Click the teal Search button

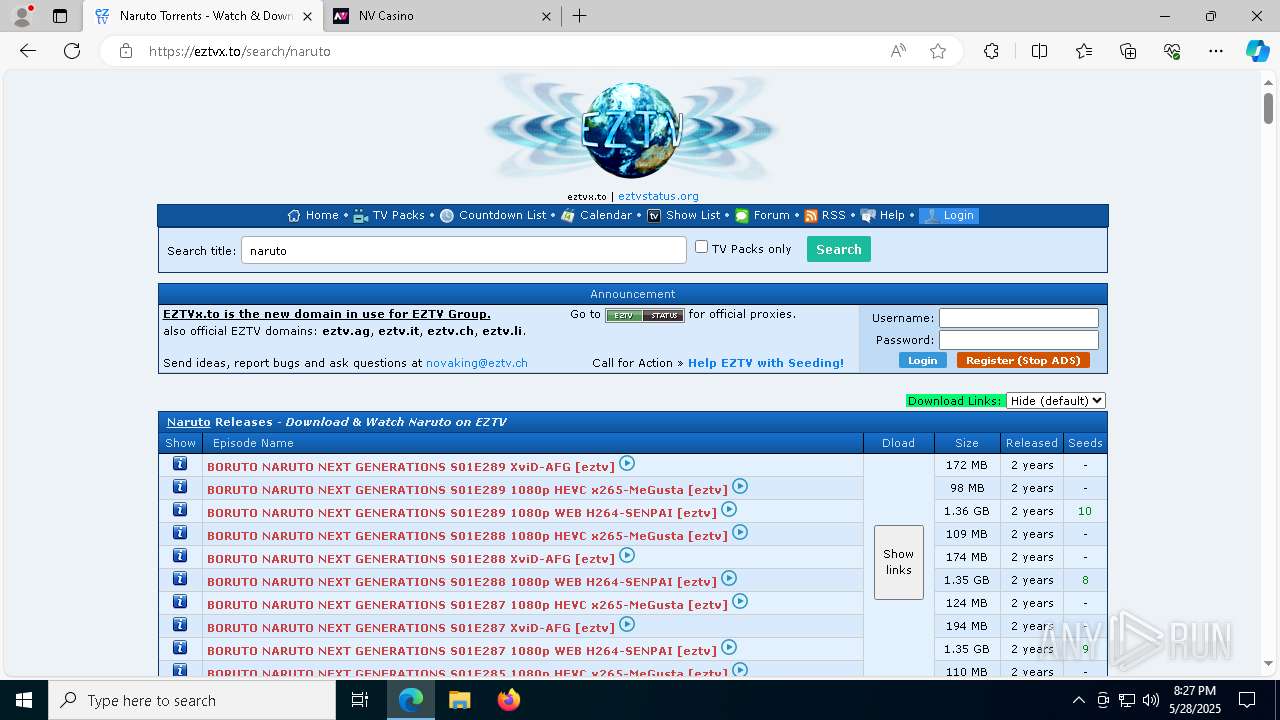coord(838,249)
